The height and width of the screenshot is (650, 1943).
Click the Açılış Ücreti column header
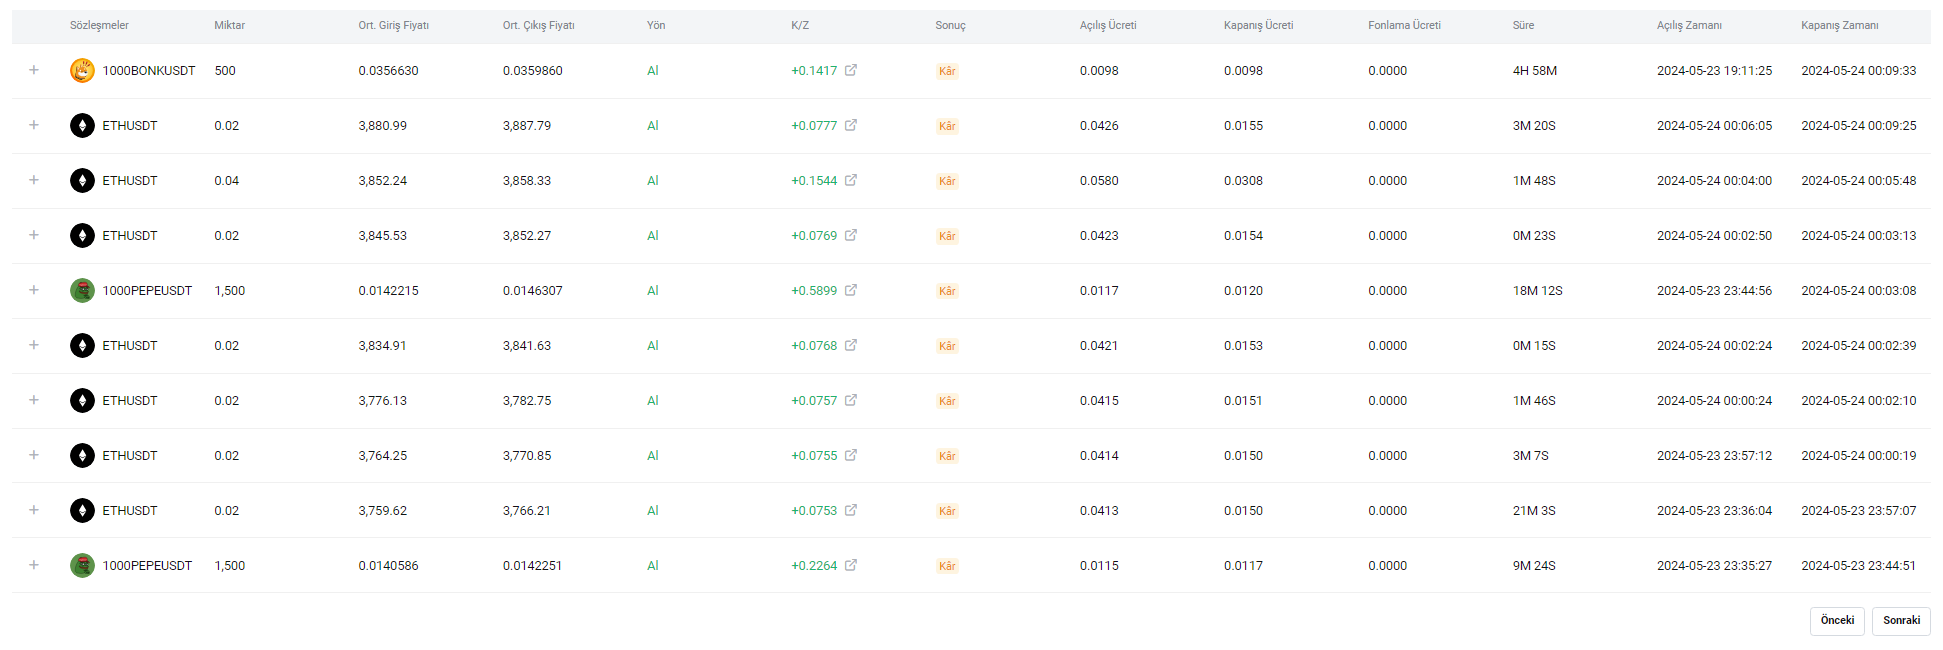tap(1108, 25)
